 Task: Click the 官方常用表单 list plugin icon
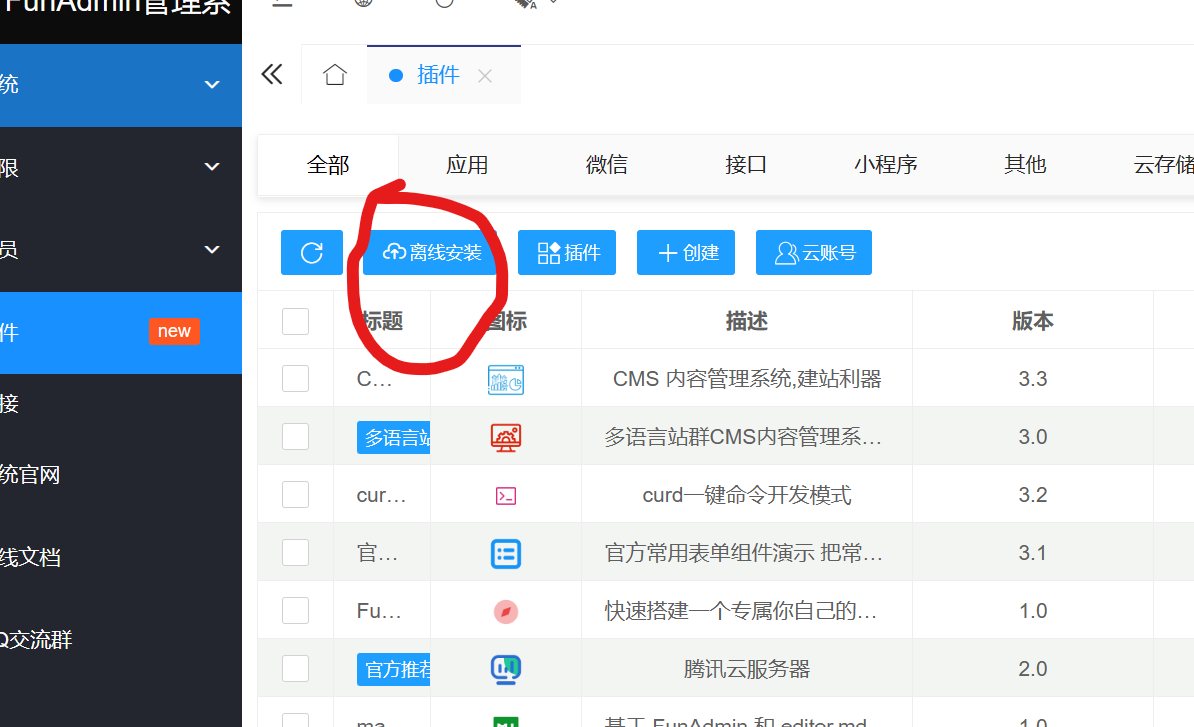(505, 553)
